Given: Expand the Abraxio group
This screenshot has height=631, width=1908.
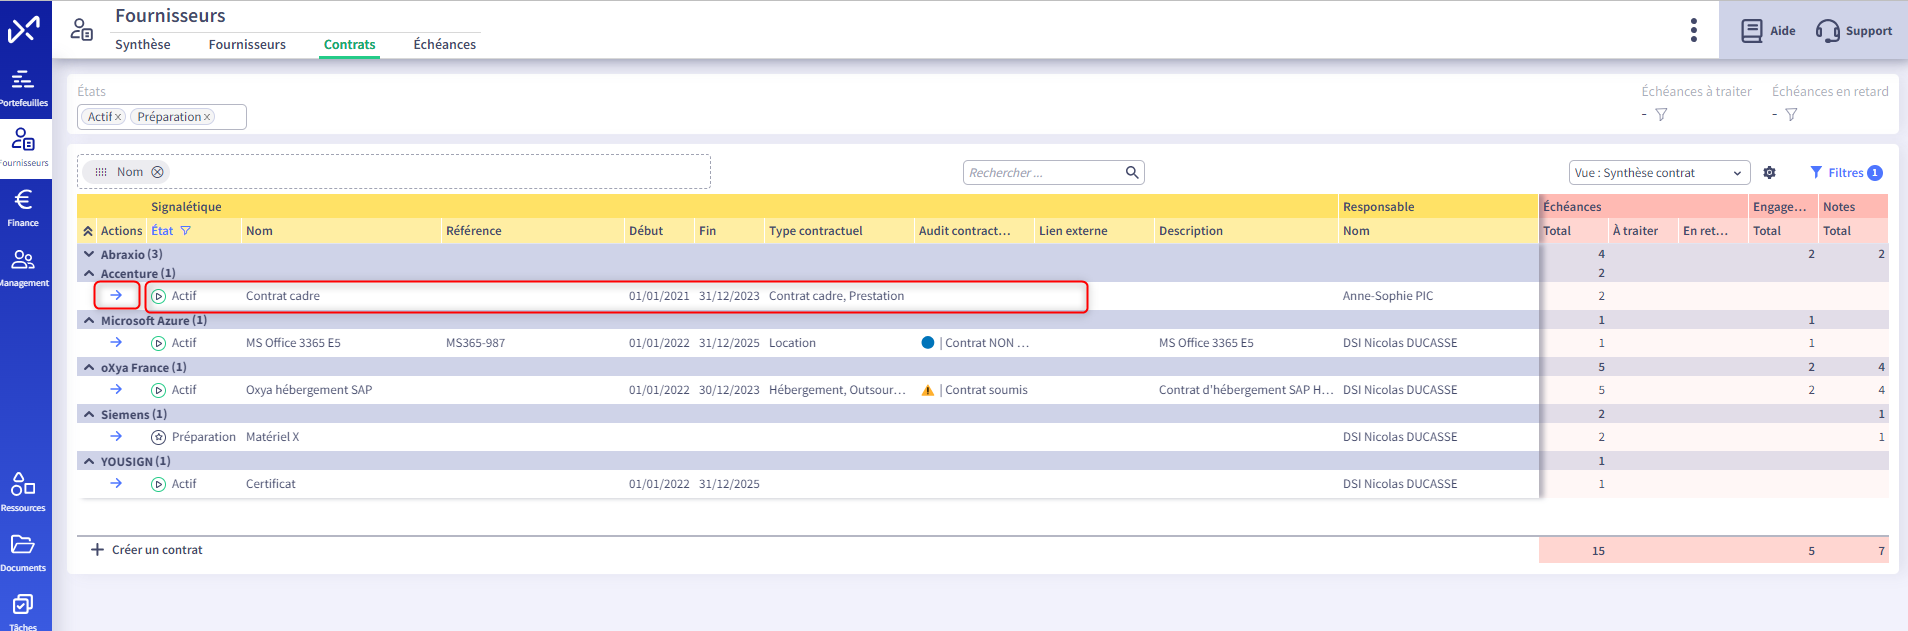Looking at the screenshot, I should (89, 254).
